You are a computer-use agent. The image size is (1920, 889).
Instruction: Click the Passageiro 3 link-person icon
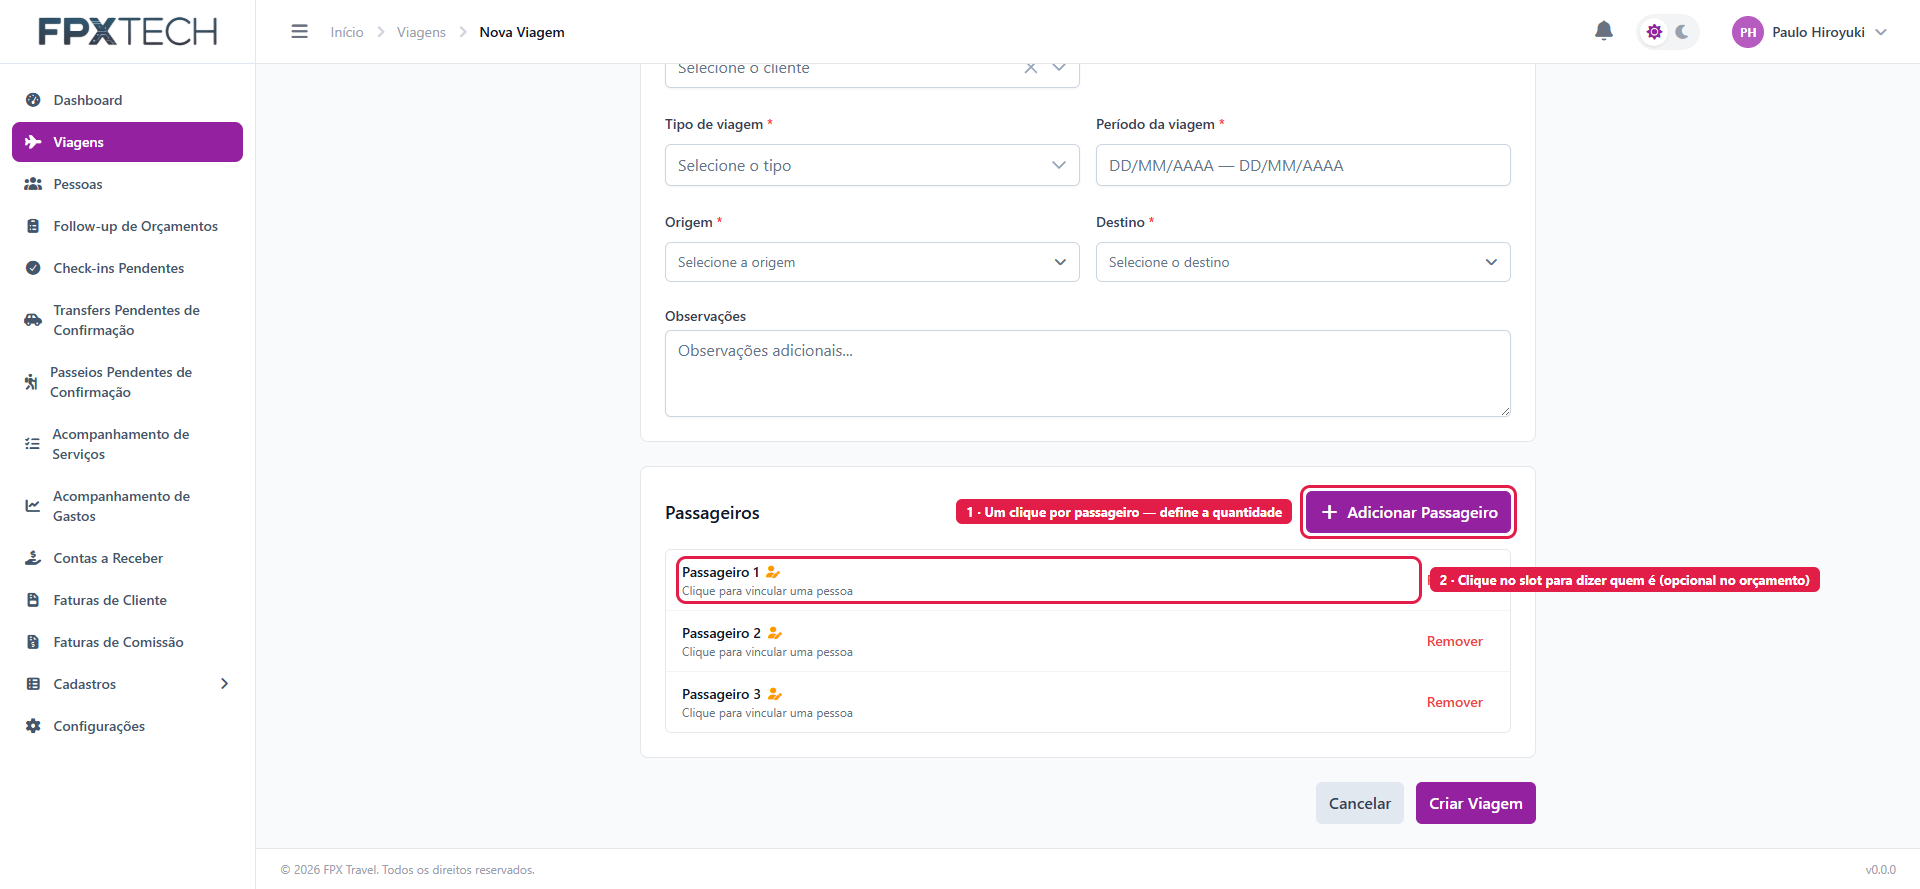click(x=775, y=694)
